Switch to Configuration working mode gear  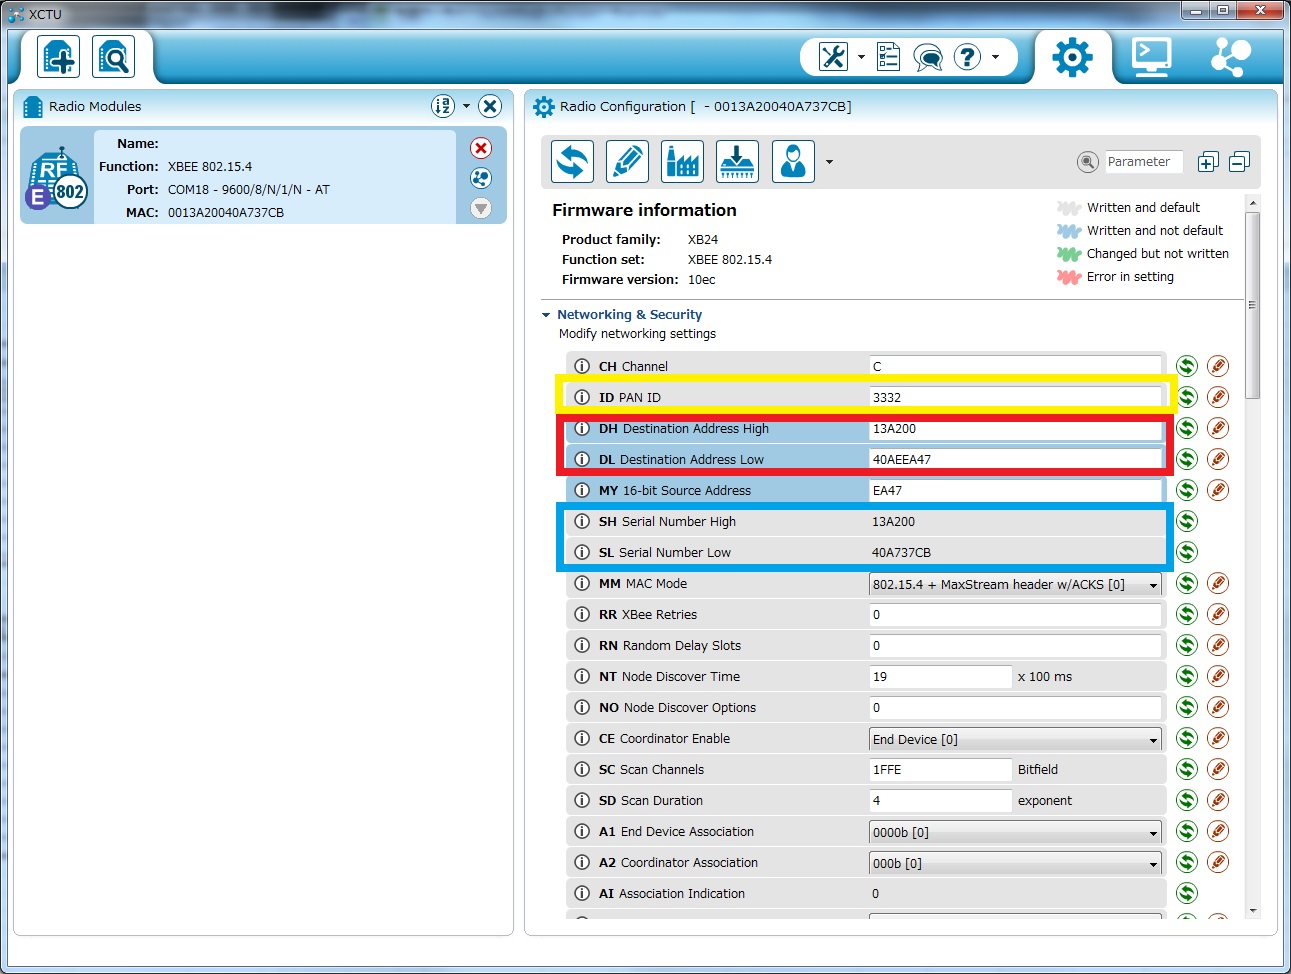tap(1072, 57)
